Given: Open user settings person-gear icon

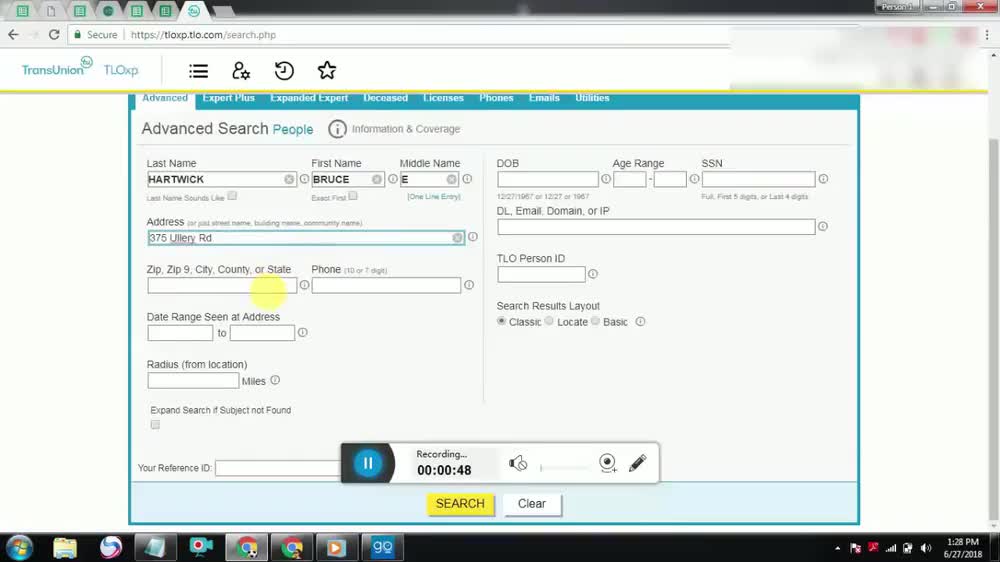Looking at the screenshot, I should pyautogui.click(x=241, y=71).
